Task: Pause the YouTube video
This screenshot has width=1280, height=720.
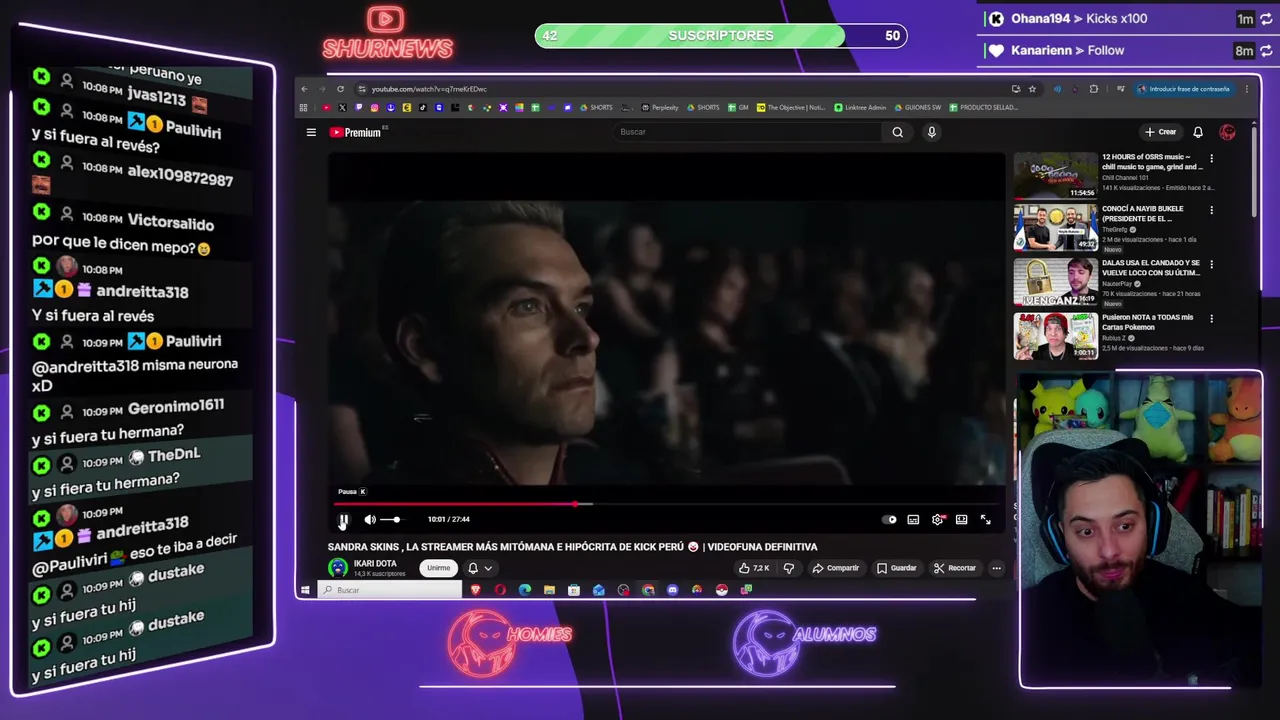Action: [343, 519]
